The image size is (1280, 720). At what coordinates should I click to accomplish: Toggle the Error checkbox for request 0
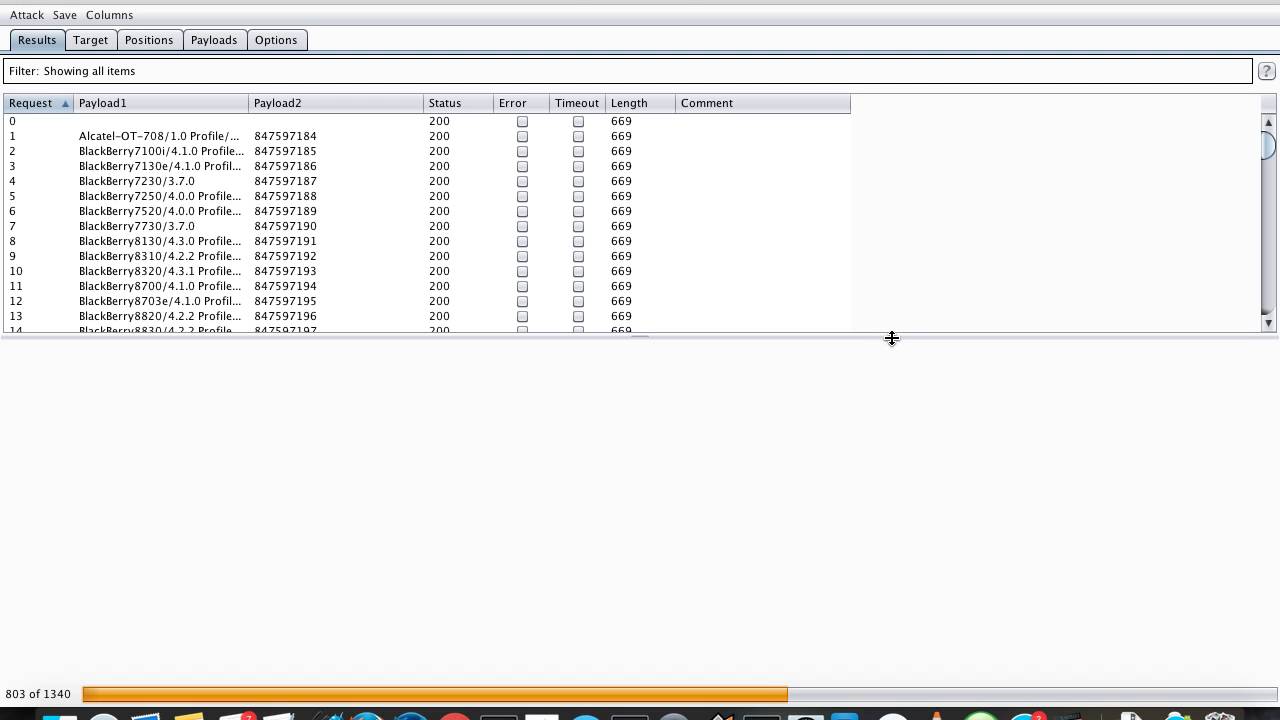coord(522,121)
